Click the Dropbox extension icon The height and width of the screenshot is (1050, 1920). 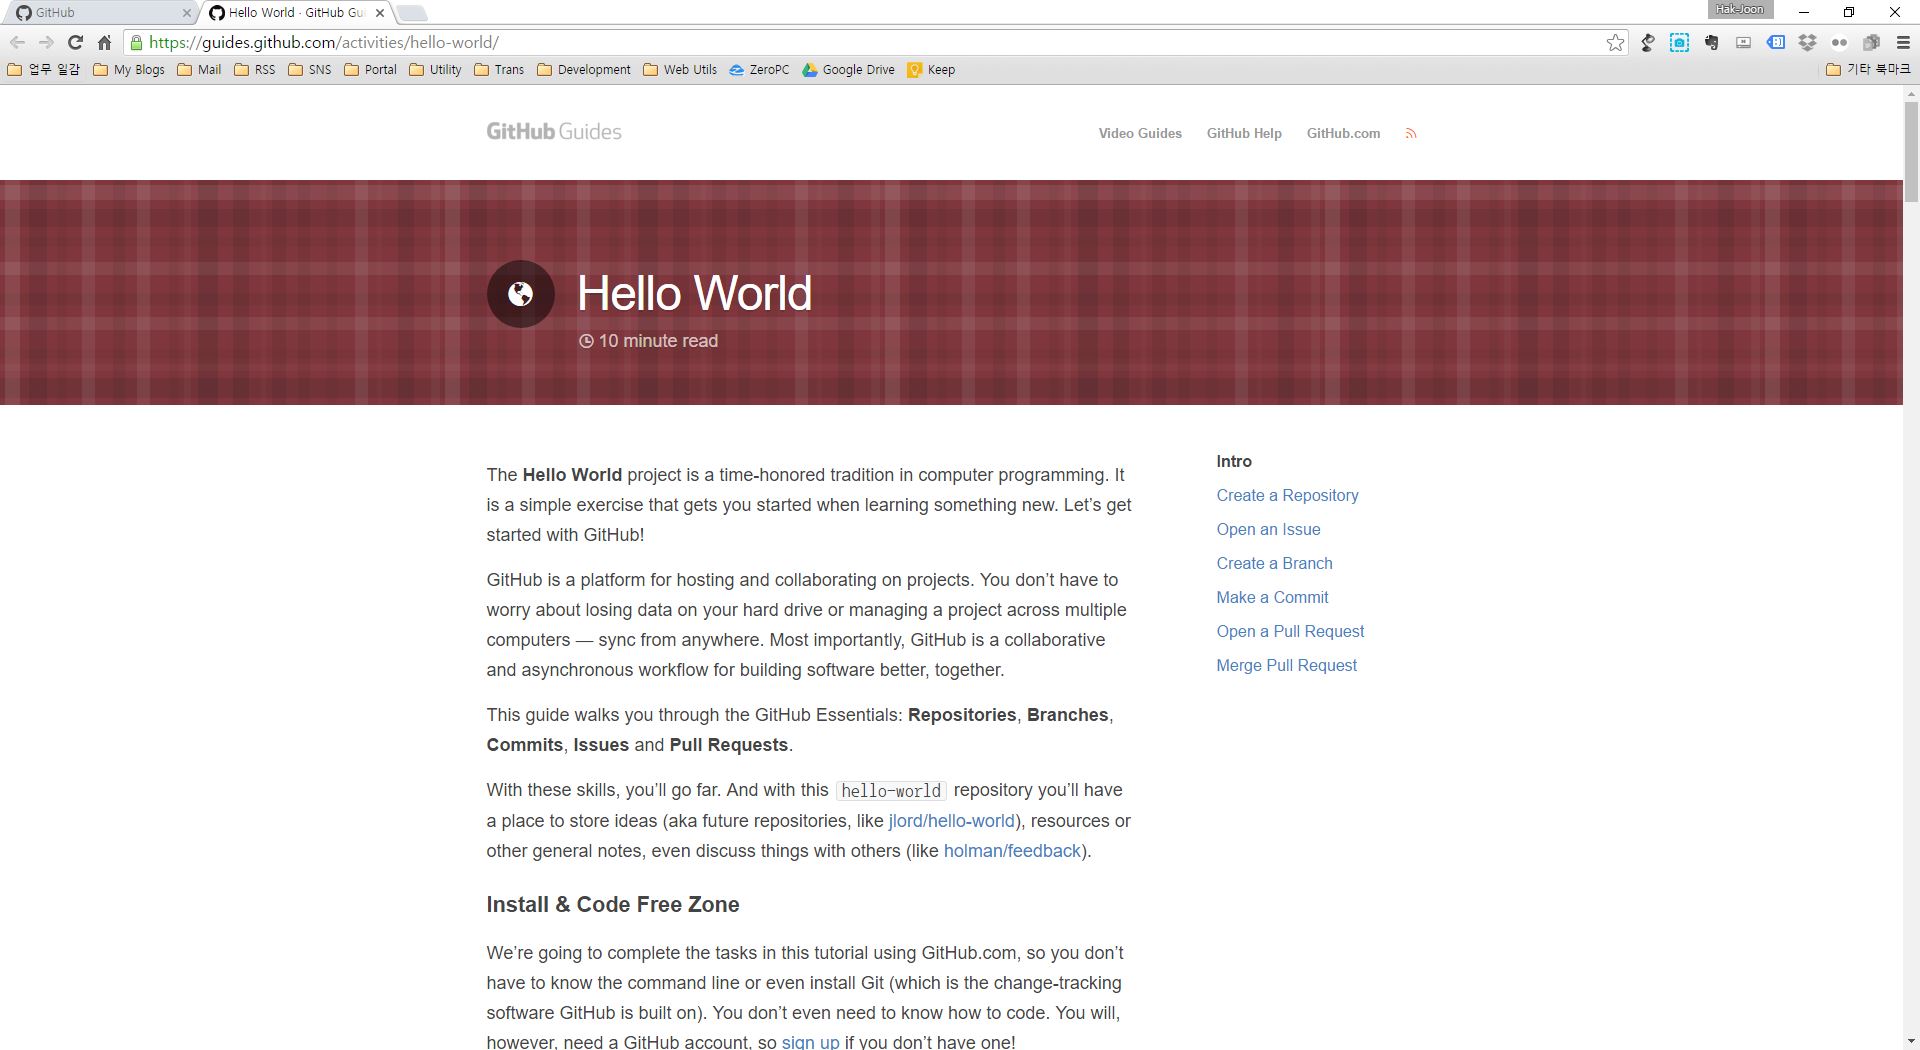pos(1808,42)
